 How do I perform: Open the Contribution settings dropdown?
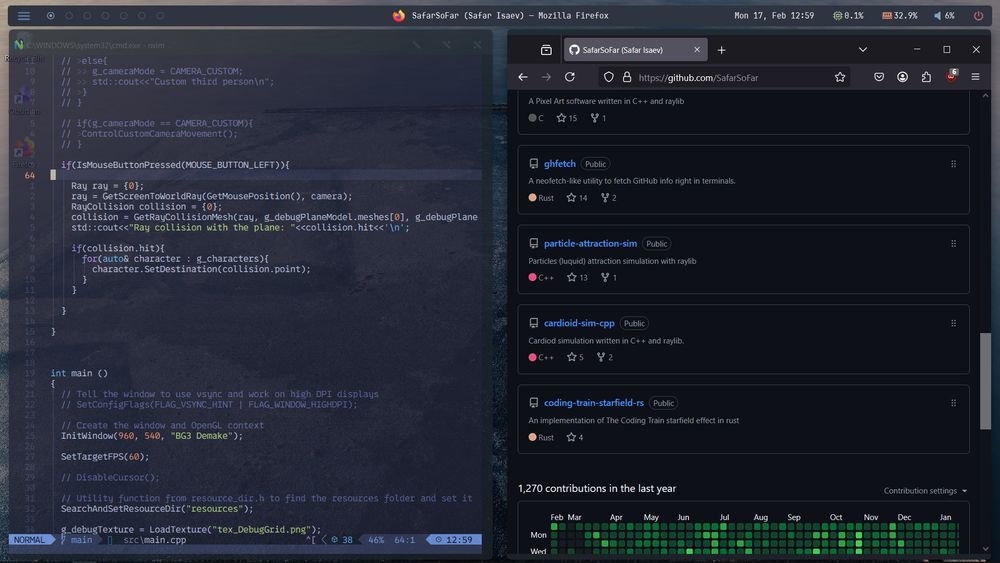coord(925,491)
